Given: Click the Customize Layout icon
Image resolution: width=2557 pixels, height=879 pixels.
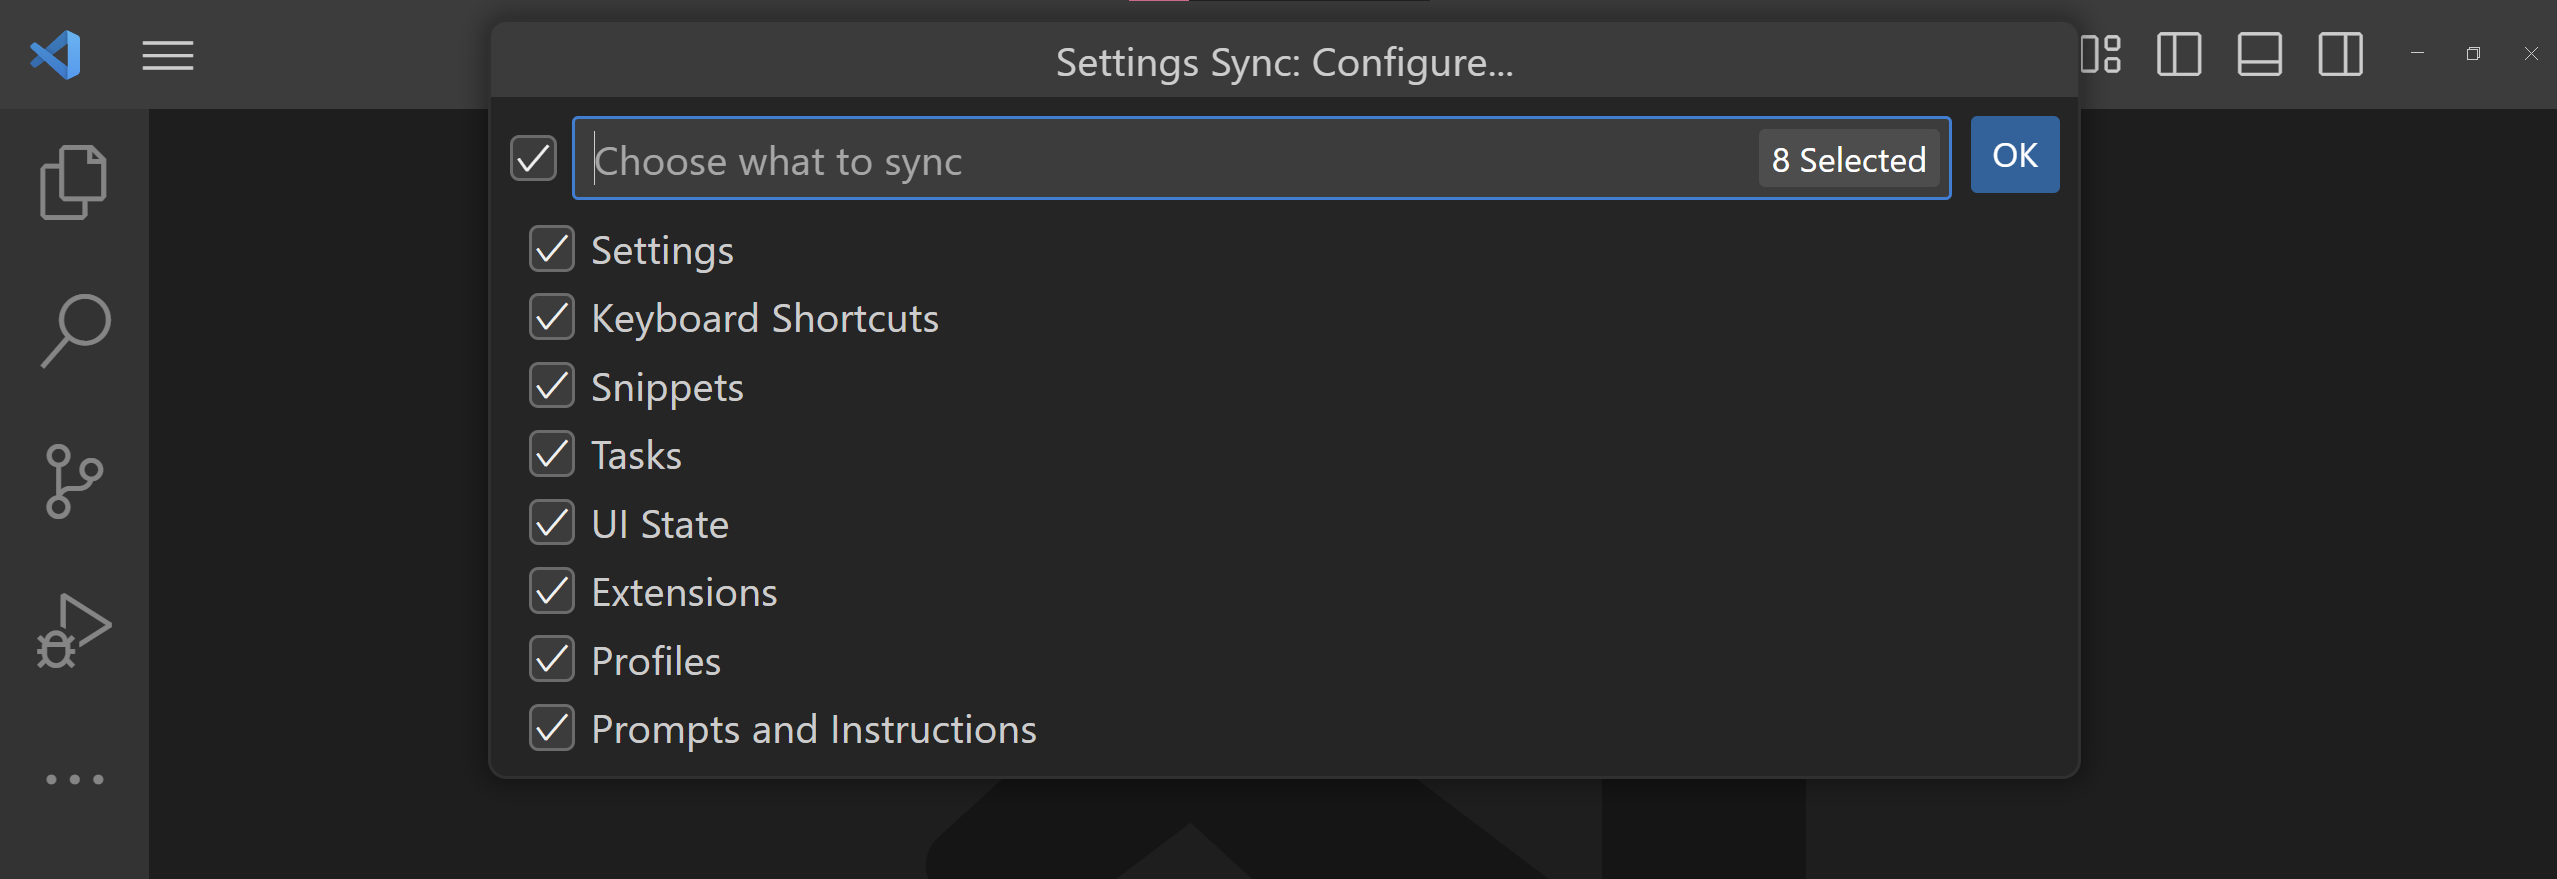Looking at the screenshot, I should pyautogui.click(x=2101, y=54).
